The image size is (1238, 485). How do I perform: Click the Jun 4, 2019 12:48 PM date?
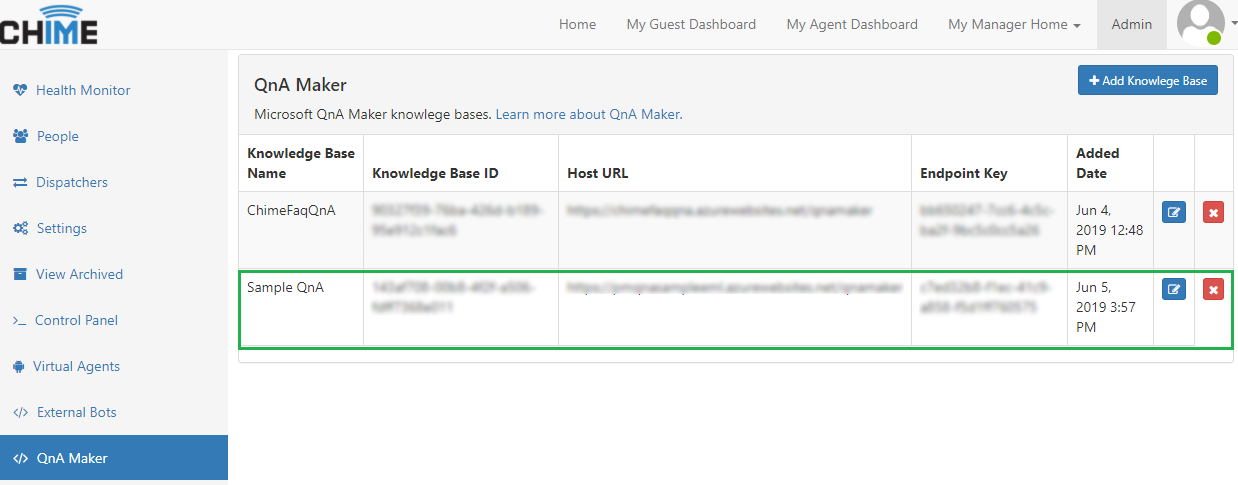(x=1109, y=230)
